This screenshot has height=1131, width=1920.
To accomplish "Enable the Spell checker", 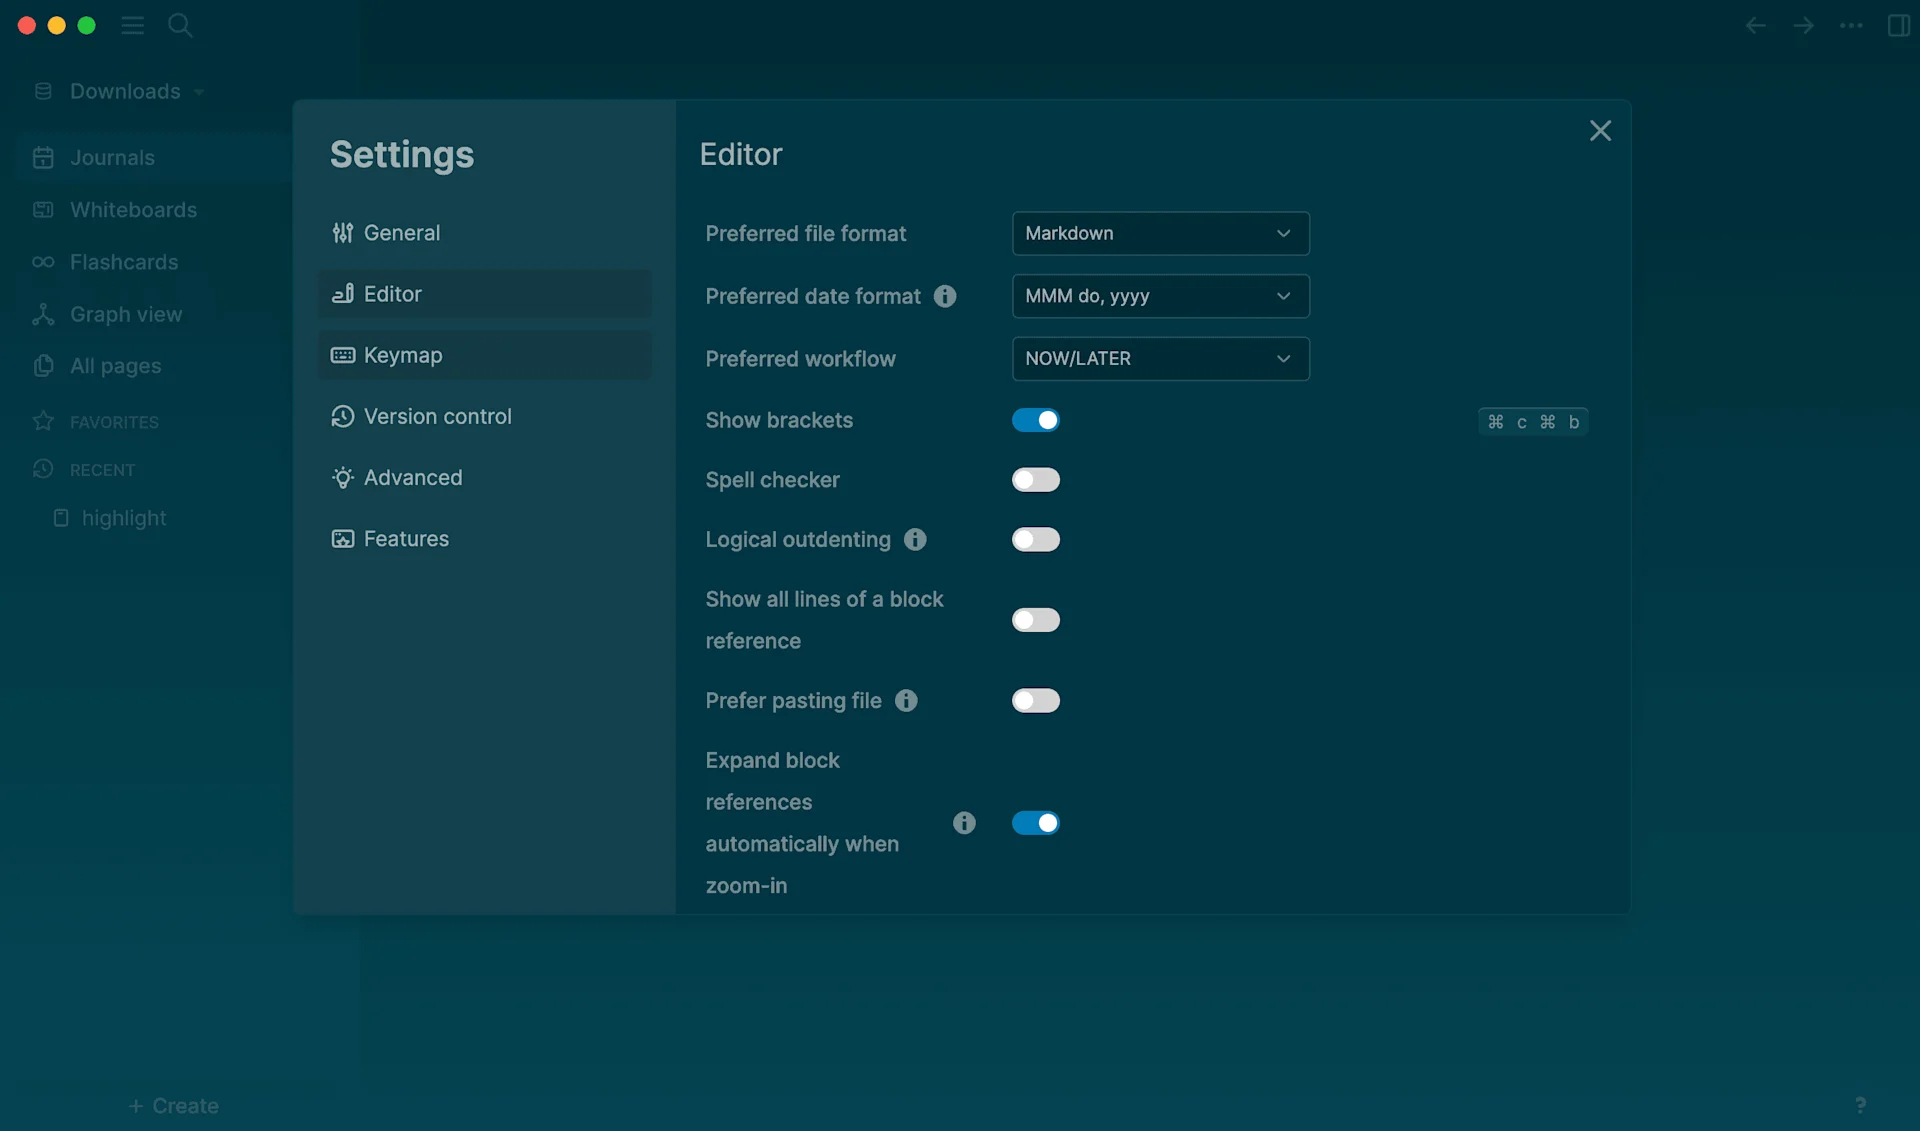I will click(x=1035, y=480).
